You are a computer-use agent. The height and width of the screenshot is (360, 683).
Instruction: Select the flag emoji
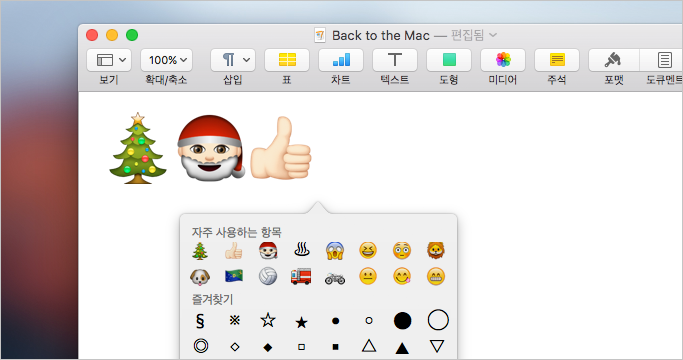tap(234, 276)
